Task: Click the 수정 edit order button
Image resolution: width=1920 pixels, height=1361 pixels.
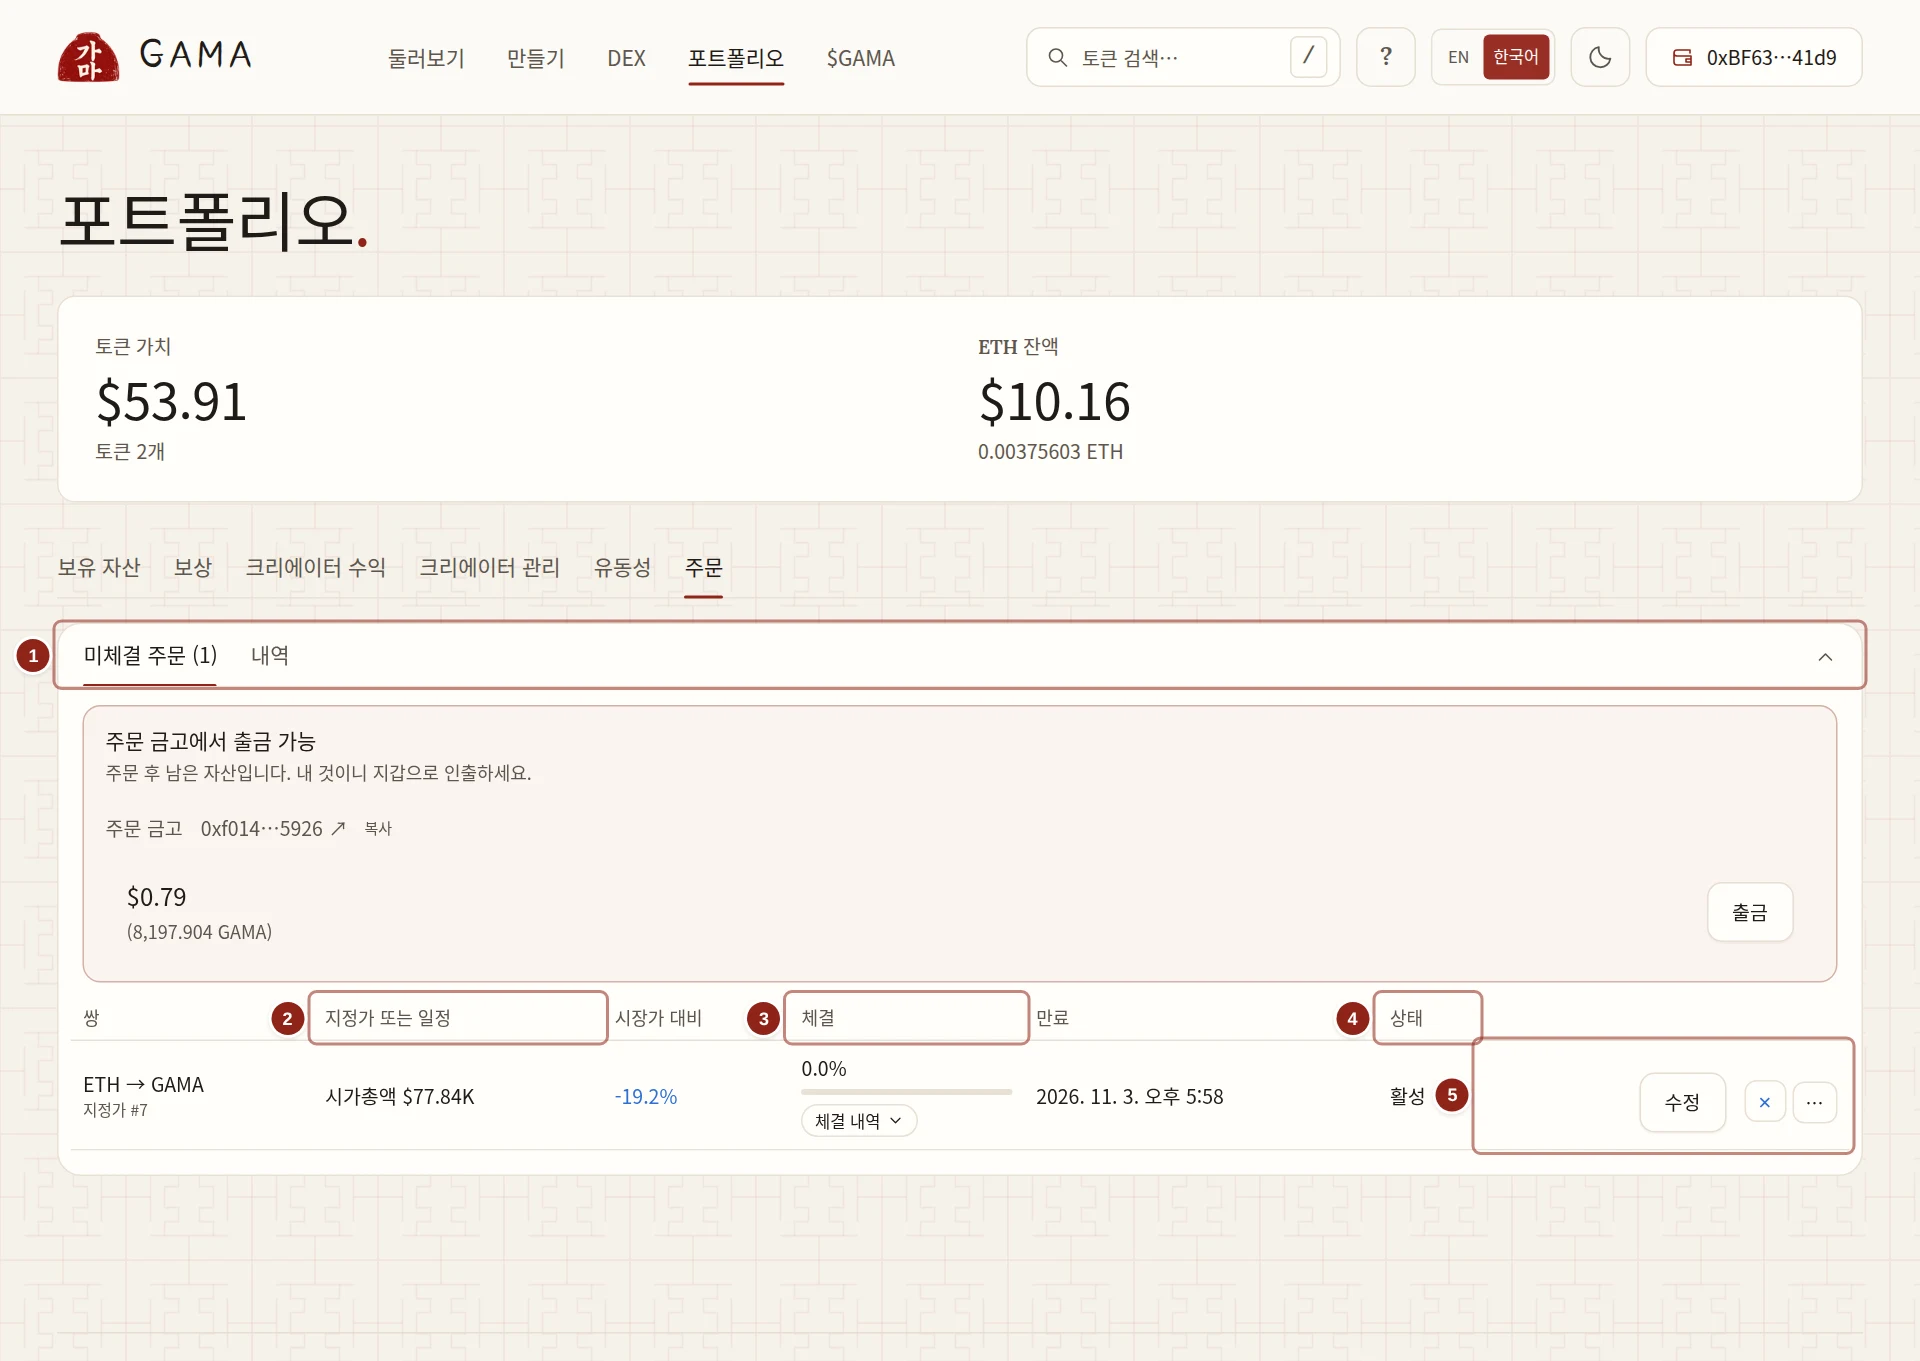Action: click(1682, 1102)
